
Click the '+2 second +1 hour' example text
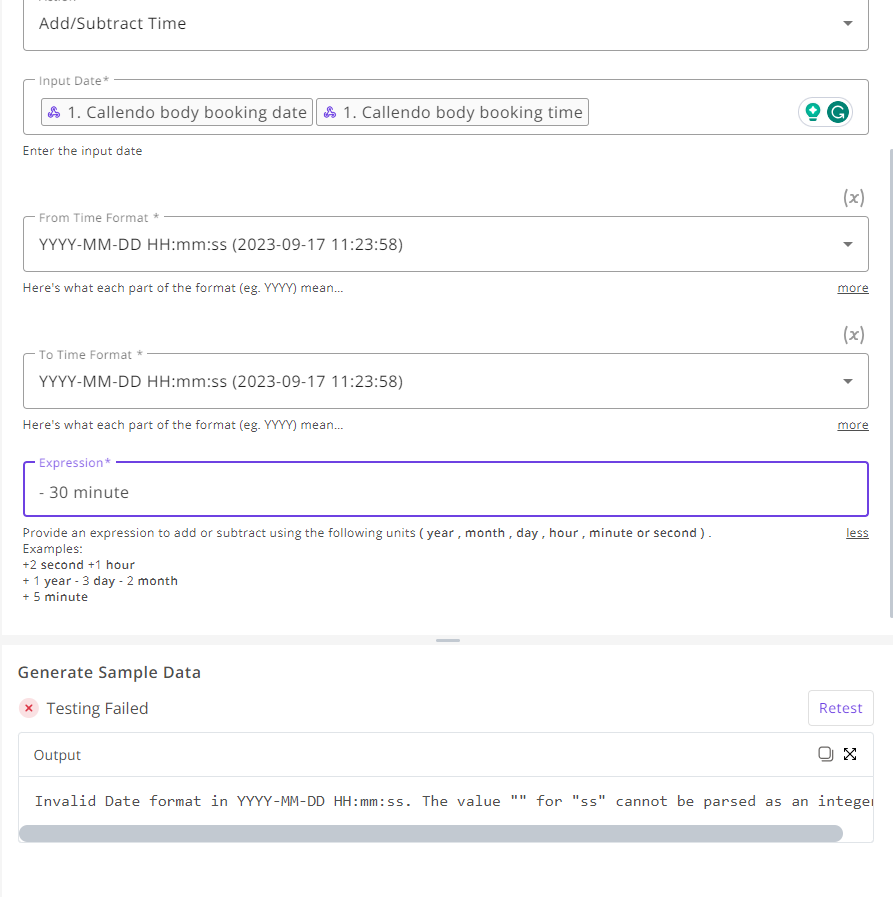click(79, 565)
